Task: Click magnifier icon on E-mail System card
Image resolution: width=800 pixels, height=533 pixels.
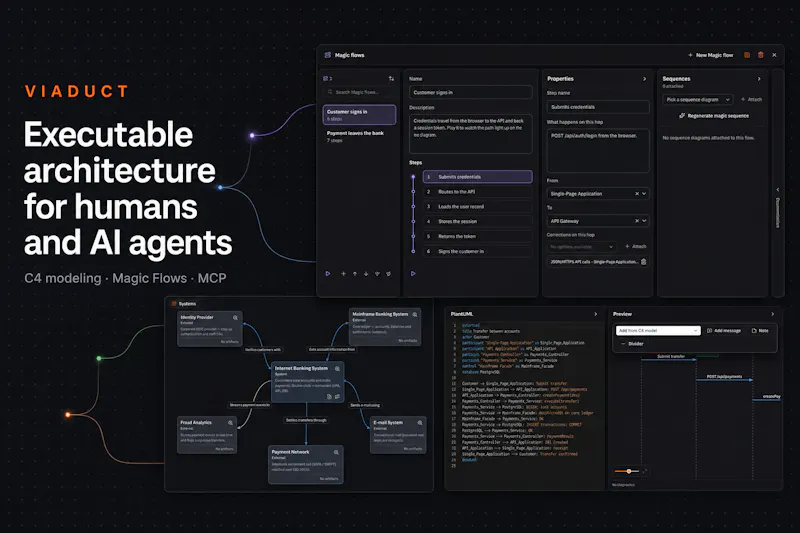Action: tap(420, 423)
